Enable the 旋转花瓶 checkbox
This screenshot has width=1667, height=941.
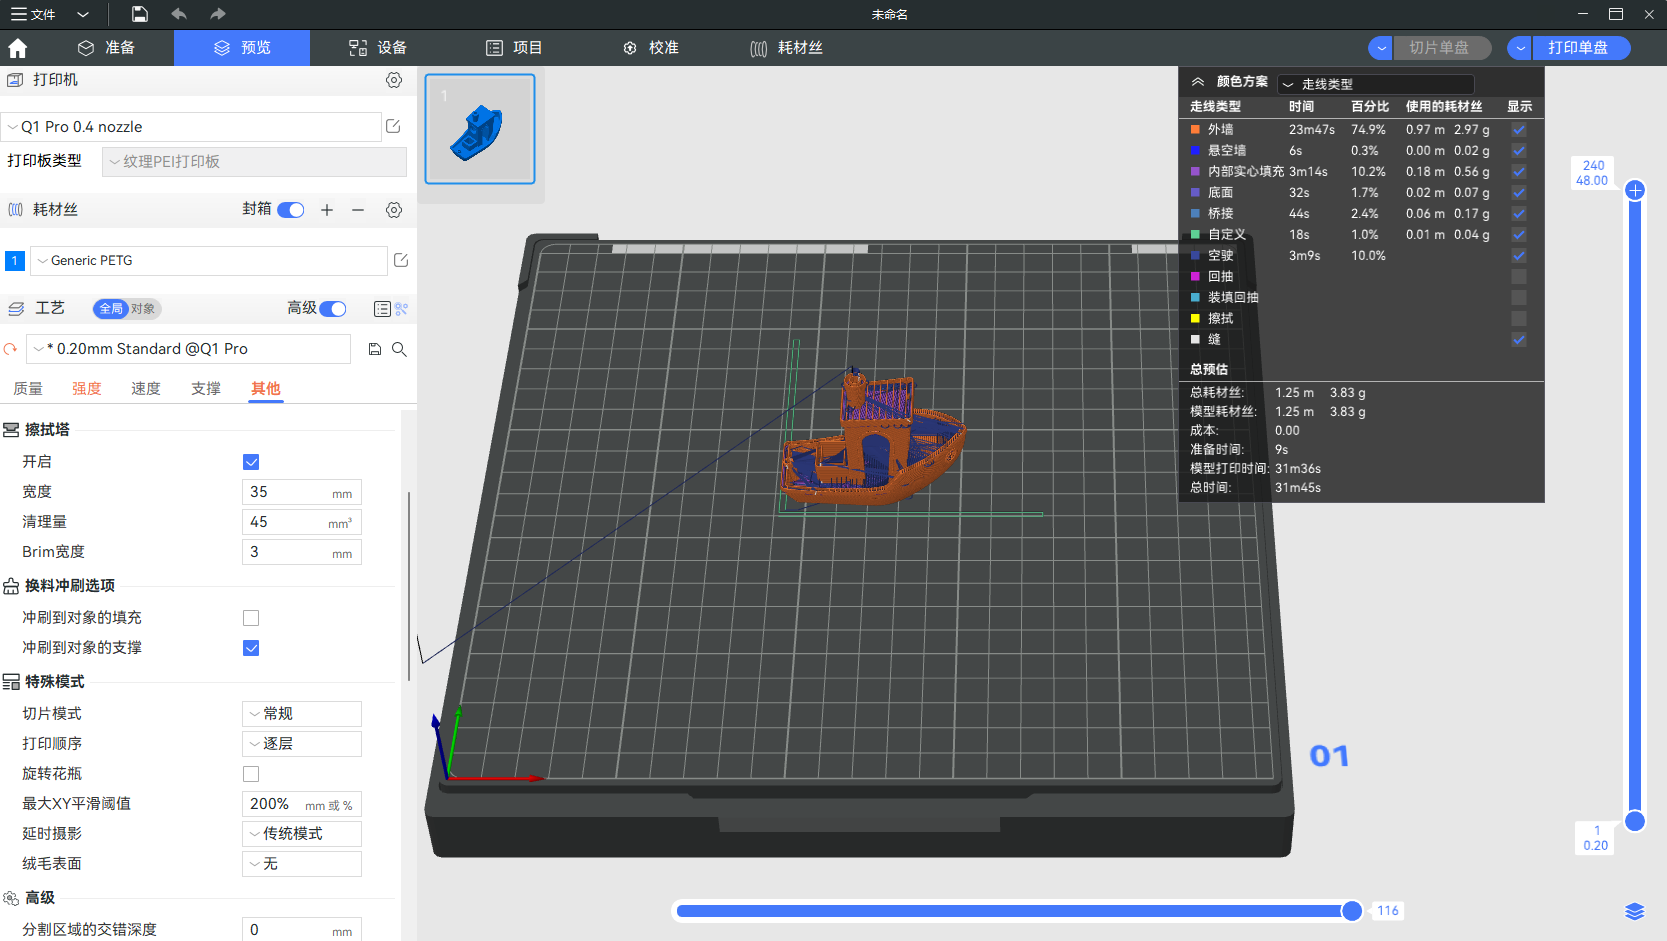(251, 774)
